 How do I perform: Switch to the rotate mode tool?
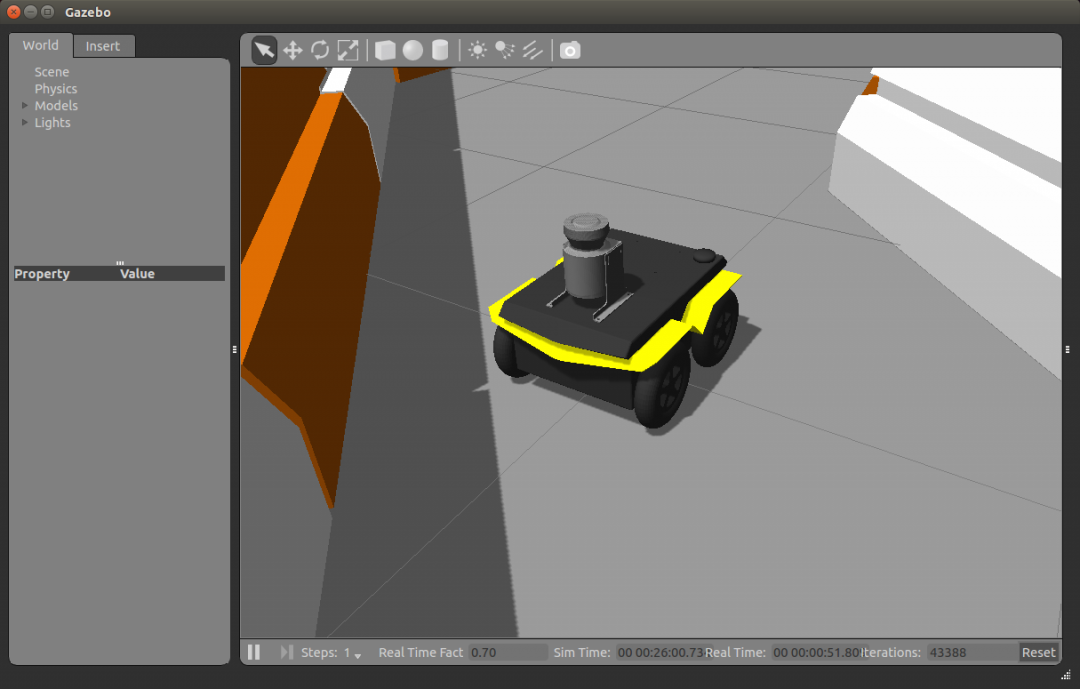319,49
